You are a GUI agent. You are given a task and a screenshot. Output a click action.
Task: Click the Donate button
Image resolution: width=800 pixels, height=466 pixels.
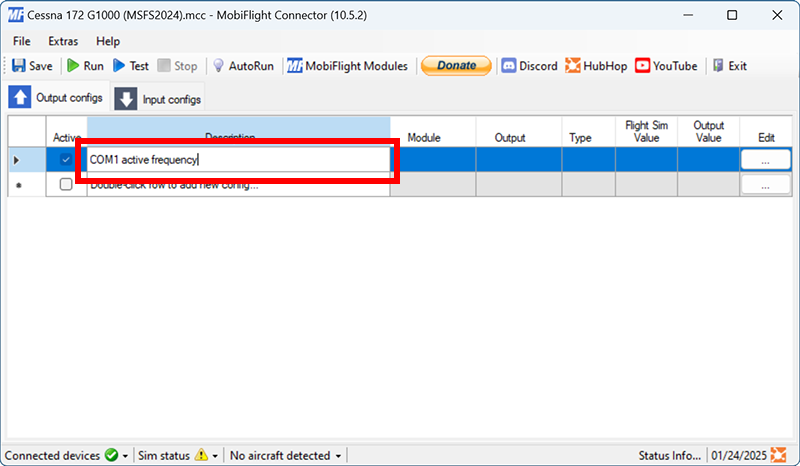456,65
